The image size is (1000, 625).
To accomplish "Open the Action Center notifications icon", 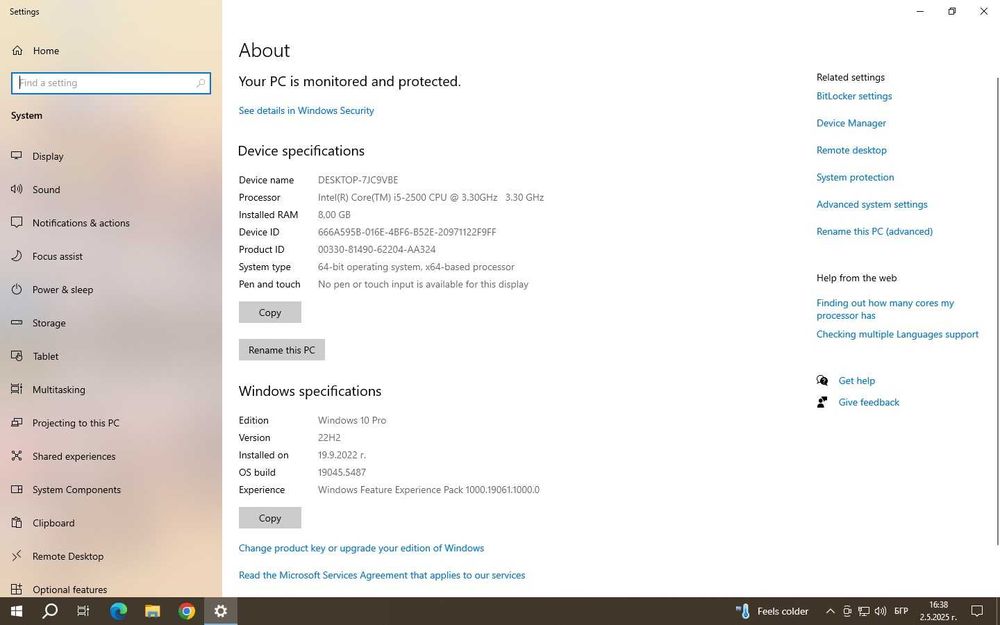I will coord(976,611).
